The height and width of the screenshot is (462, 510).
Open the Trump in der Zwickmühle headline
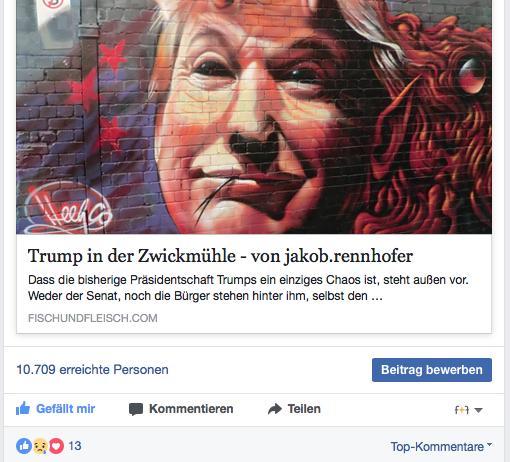(220, 256)
